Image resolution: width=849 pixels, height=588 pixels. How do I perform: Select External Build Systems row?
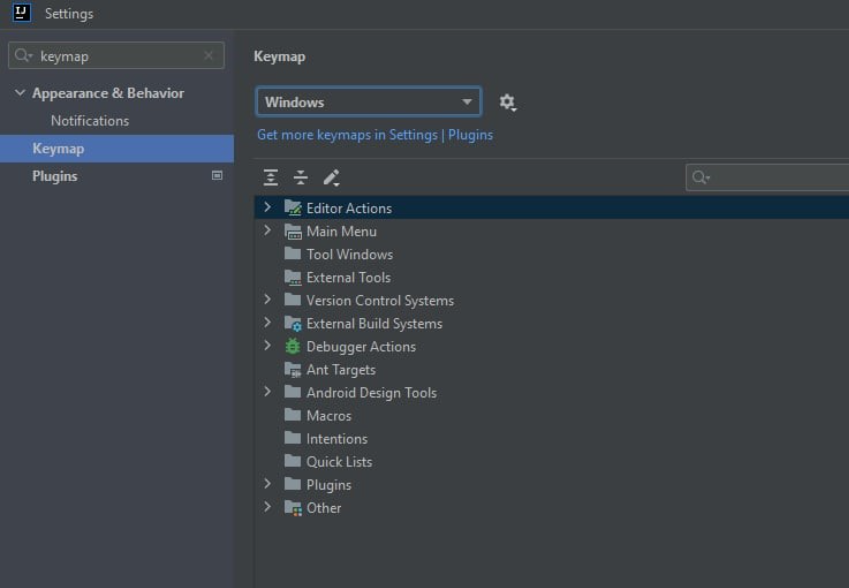pyautogui.click(x=552, y=324)
